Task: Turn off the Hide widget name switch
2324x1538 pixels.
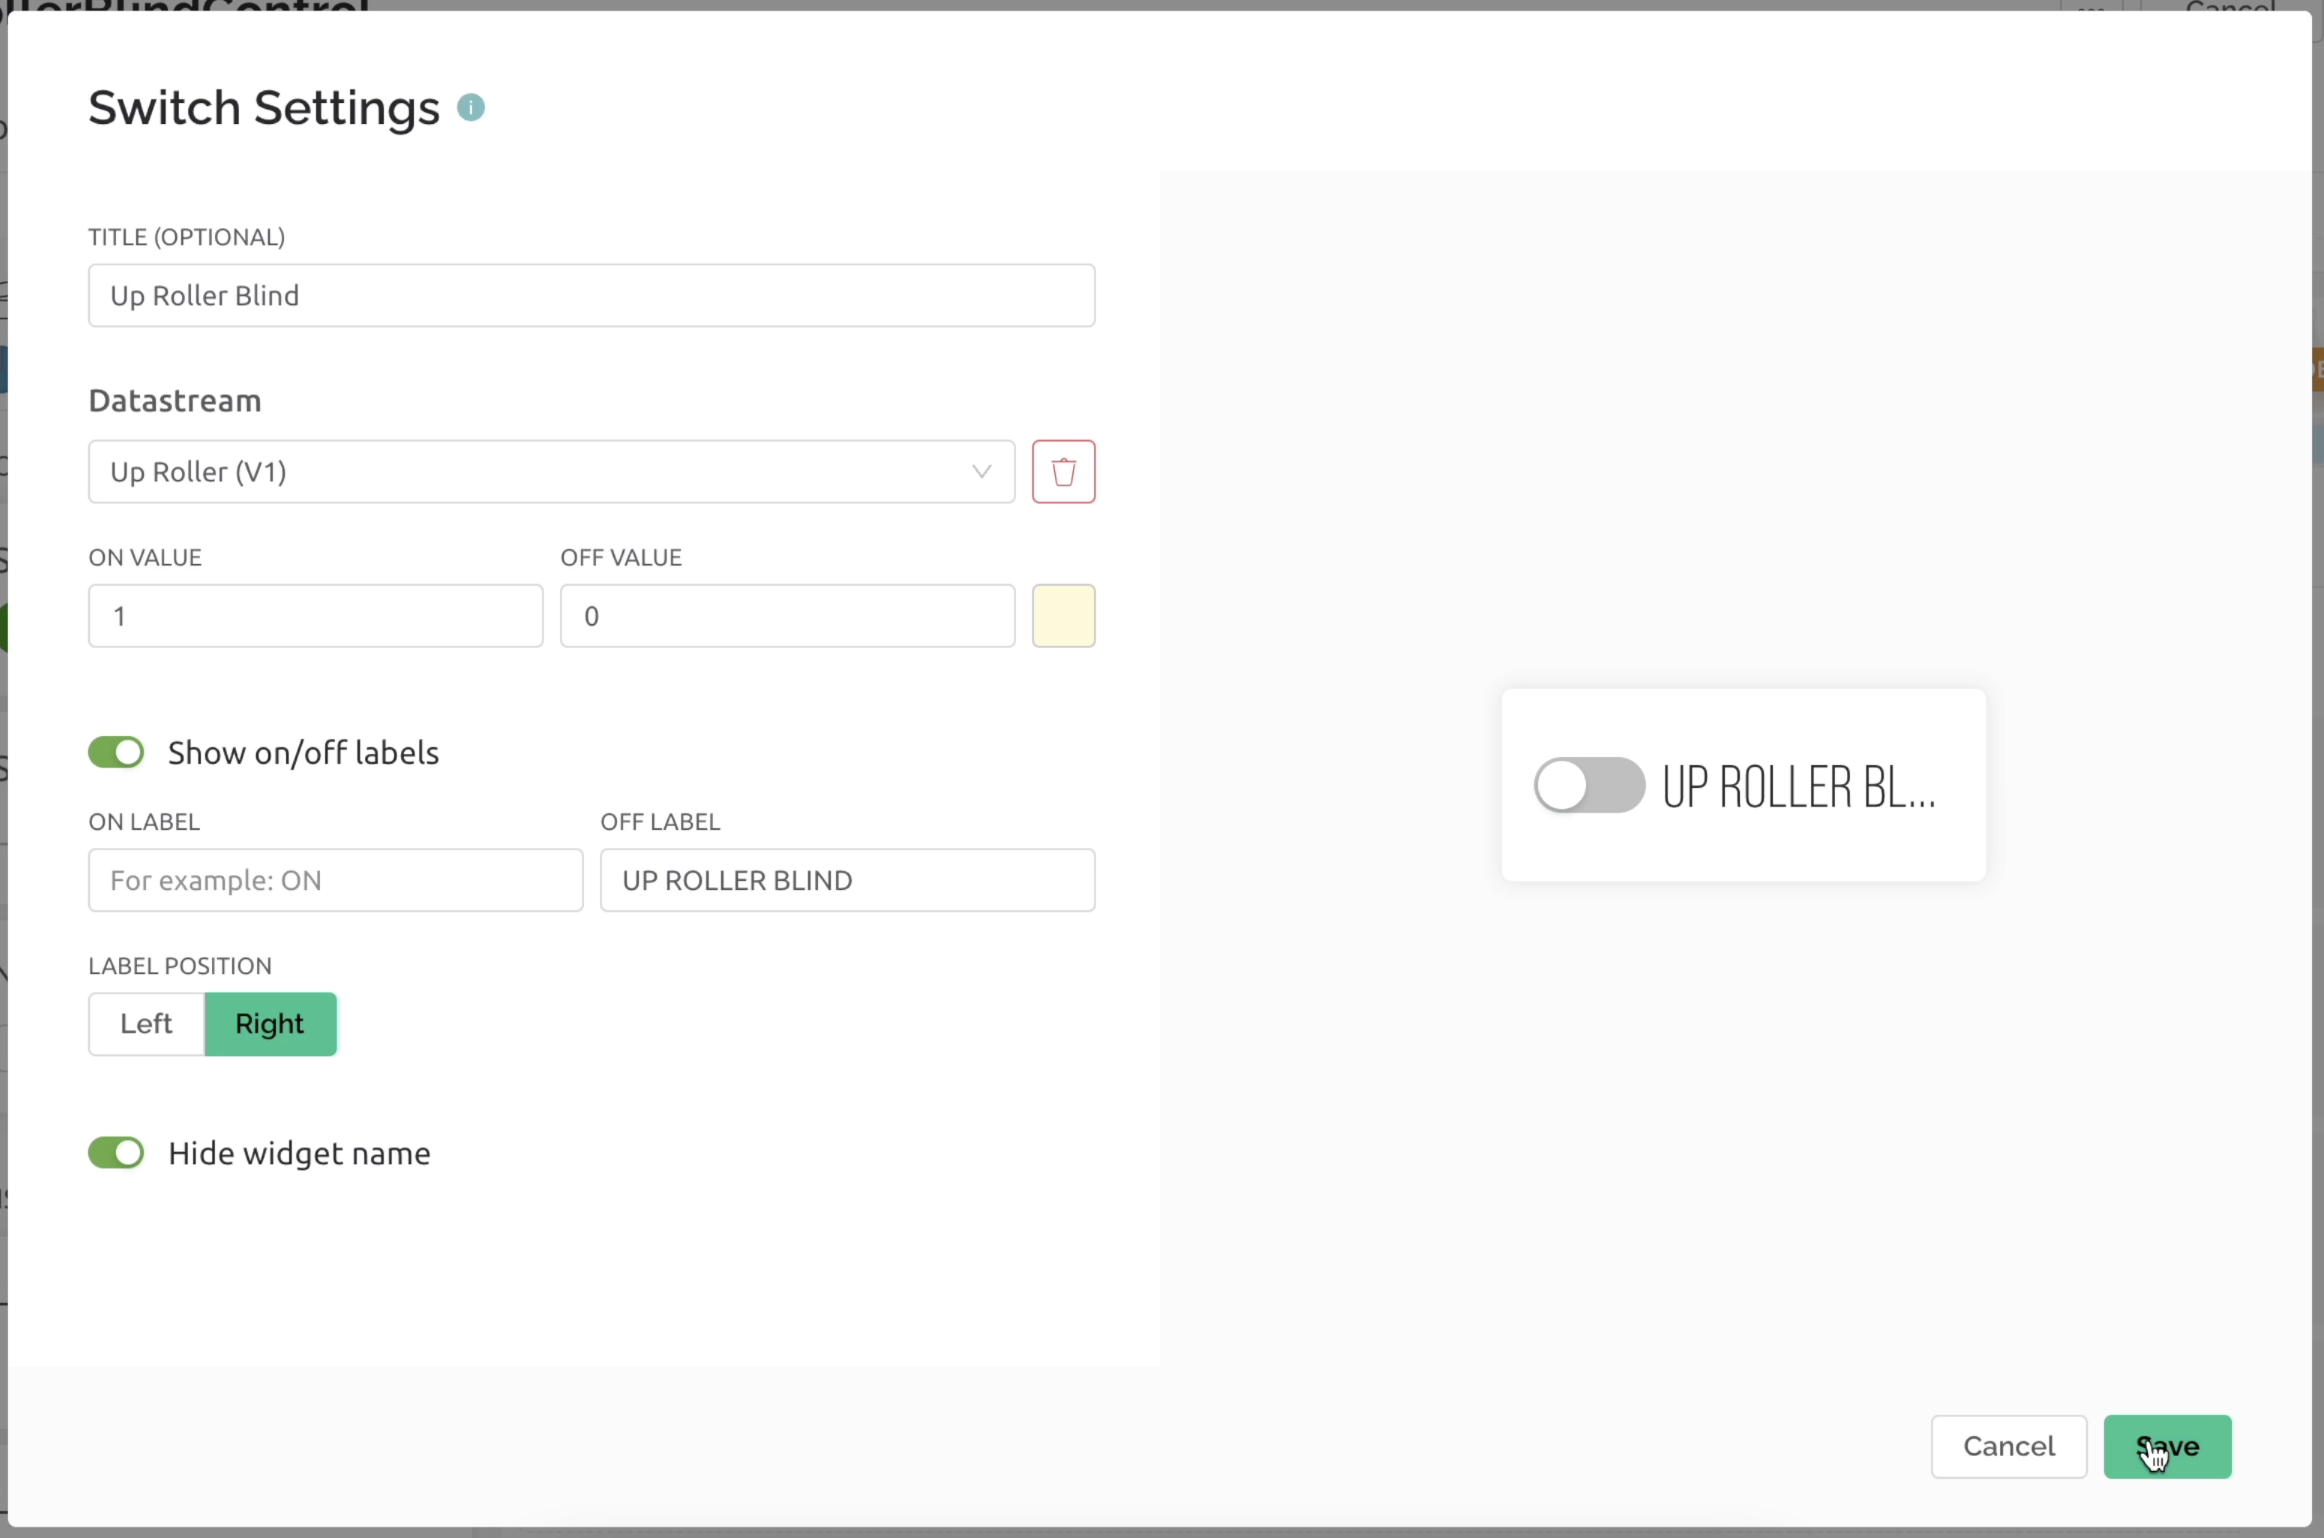Action: point(116,1153)
